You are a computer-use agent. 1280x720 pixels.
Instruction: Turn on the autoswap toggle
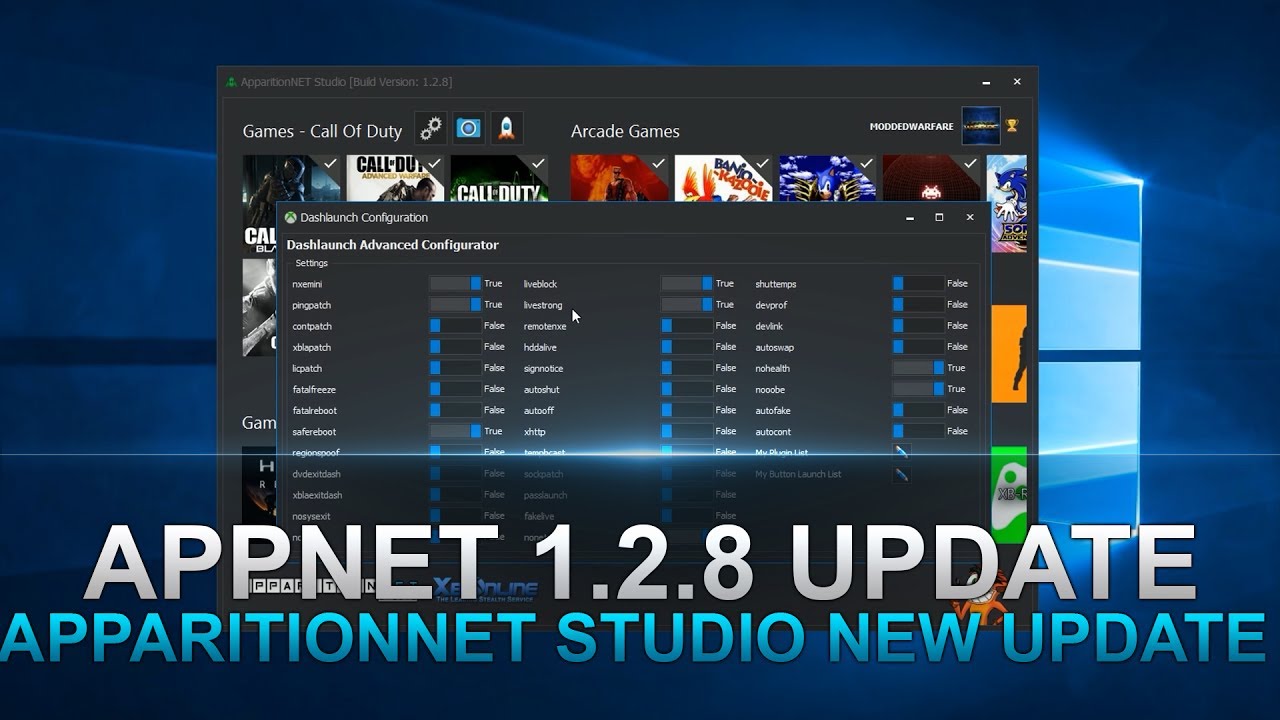tap(918, 347)
